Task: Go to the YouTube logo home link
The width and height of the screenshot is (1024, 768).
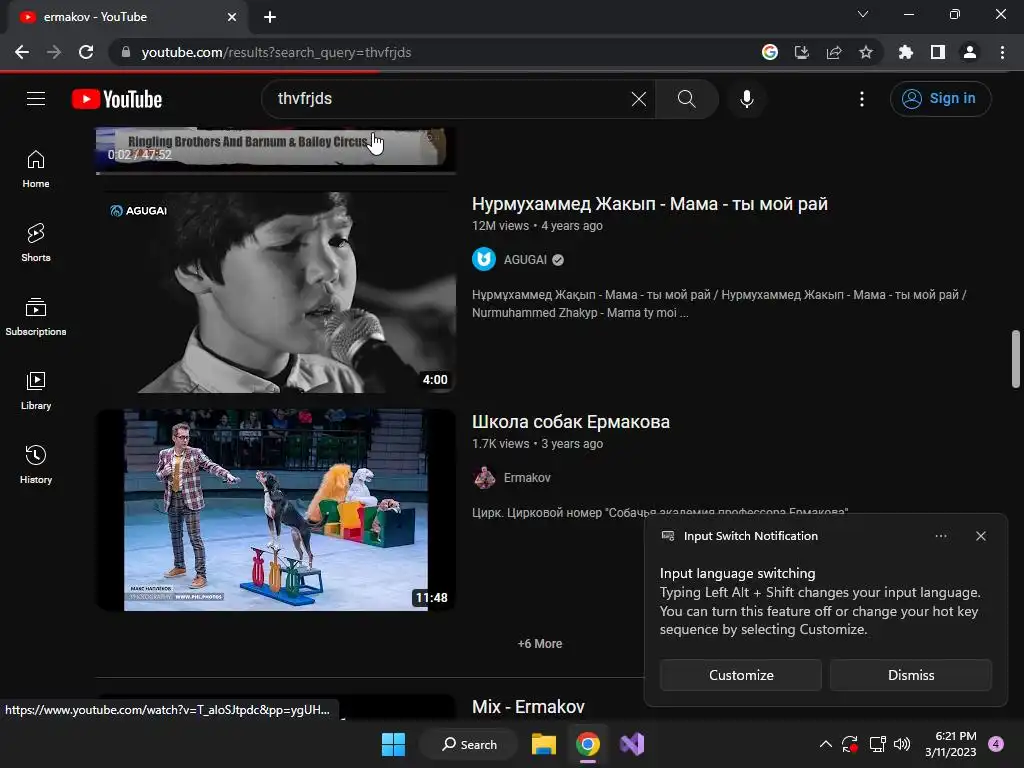Action: (x=117, y=99)
